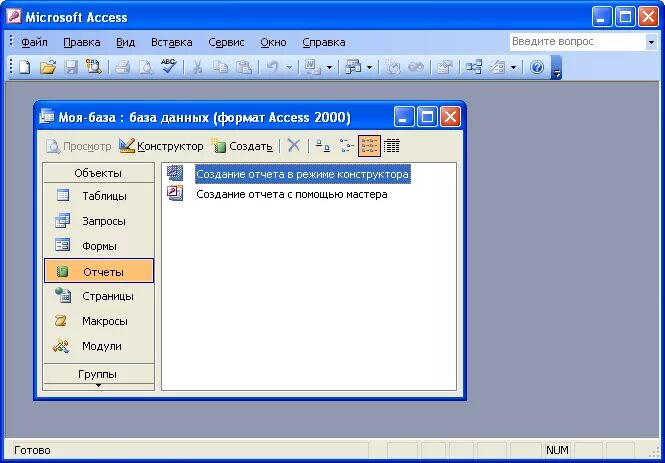Maximize the Моя-база database window
Image resolution: width=665 pixels, height=463 pixels.
428,117
